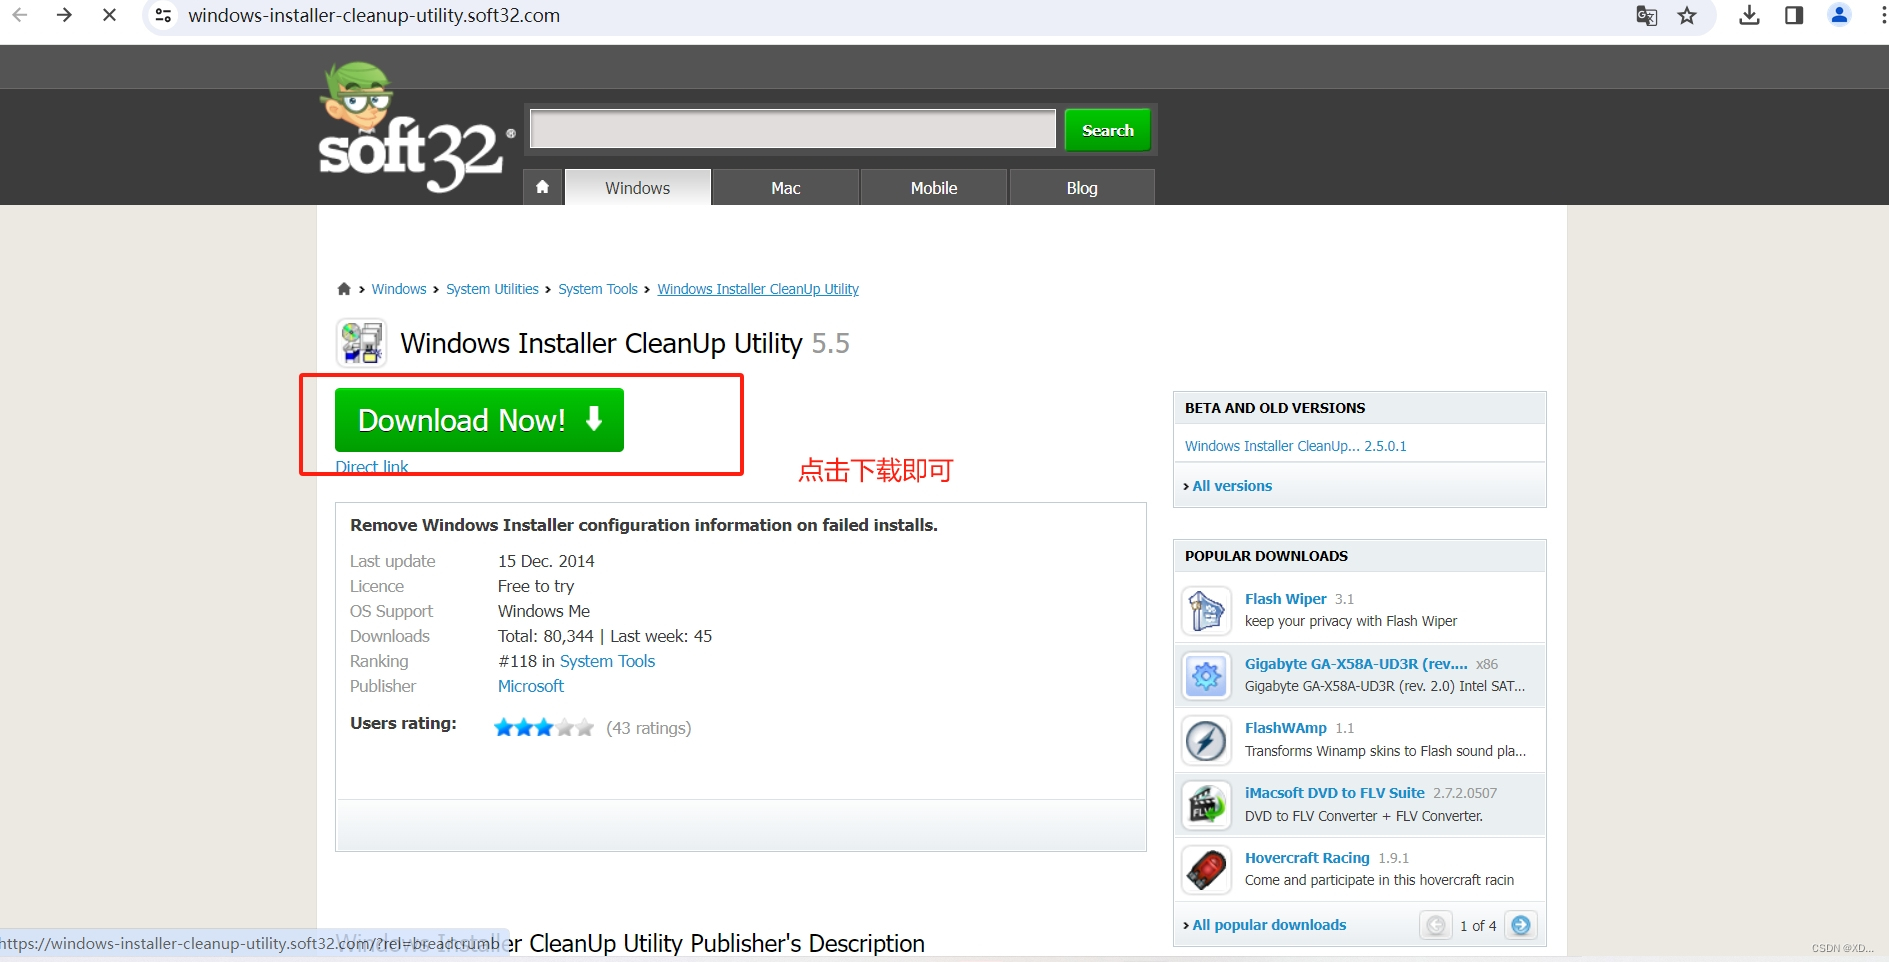Image resolution: width=1889 pixels, height=962 pixels.
Task: Go to next popular downloads page arrow
Action: [1521, 925]
